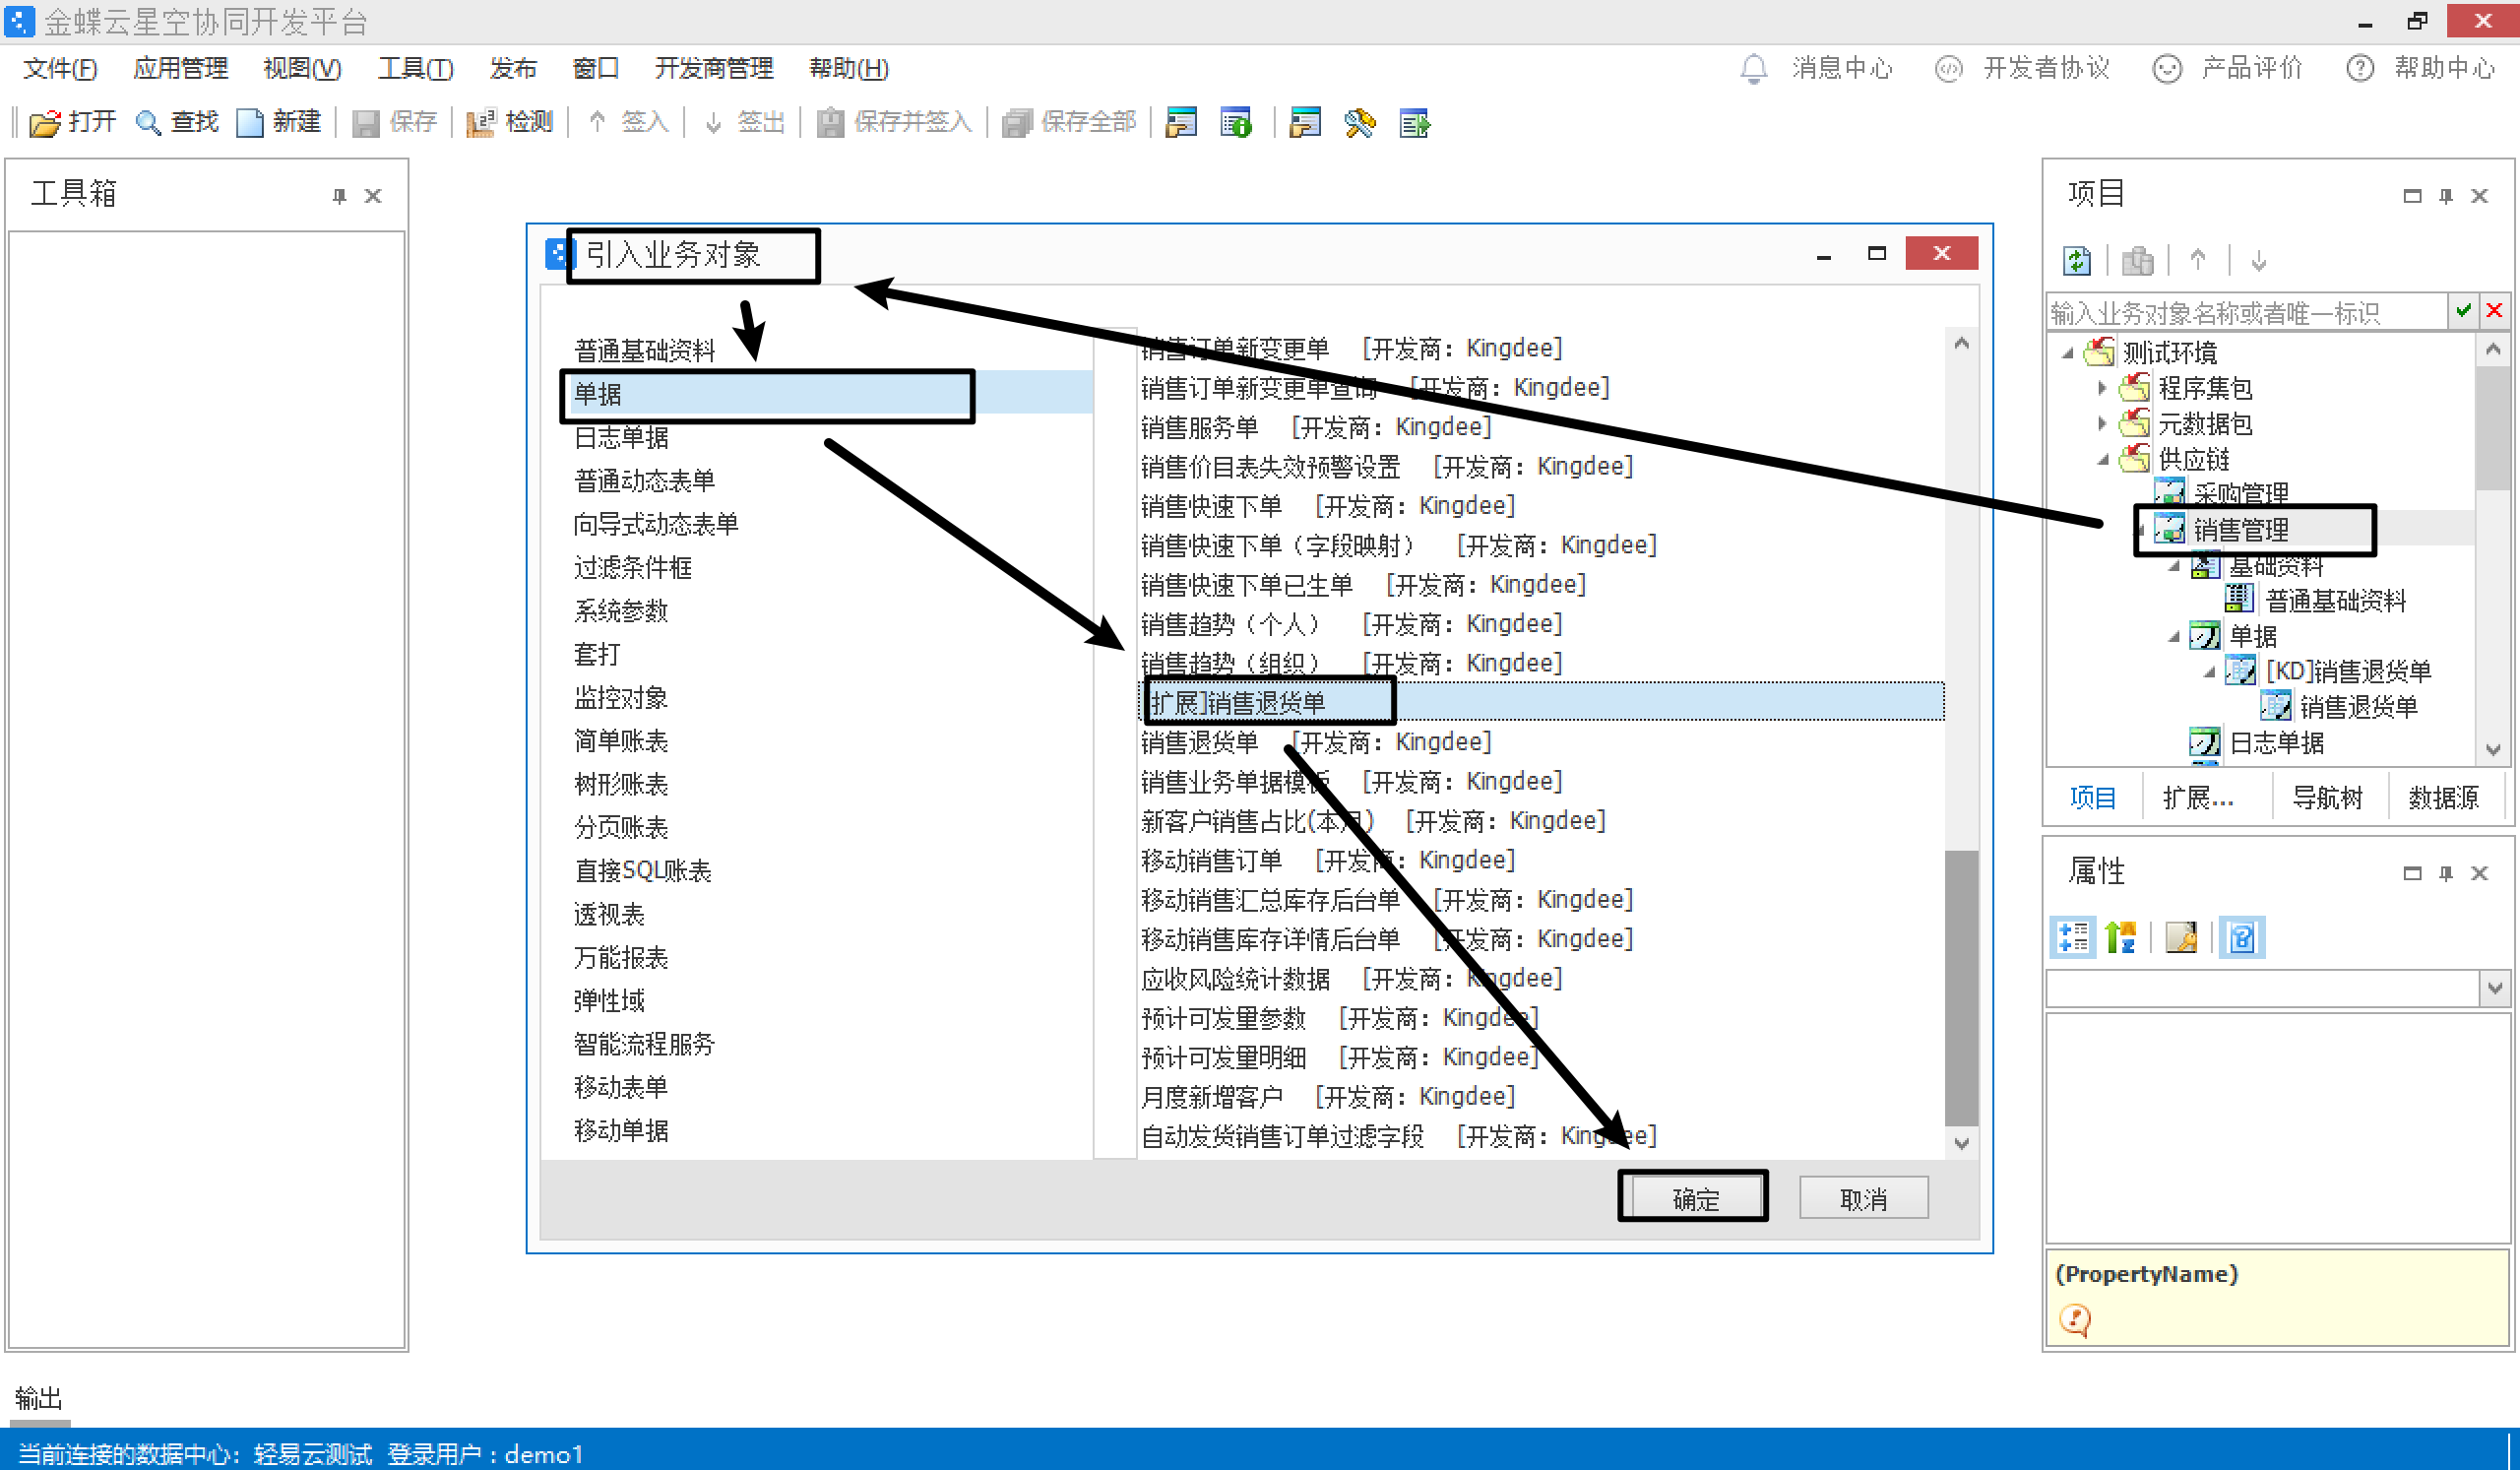Click the 保存全部 toolbar item
The image size is (2520, 1470).
[x=1069, y=123]
